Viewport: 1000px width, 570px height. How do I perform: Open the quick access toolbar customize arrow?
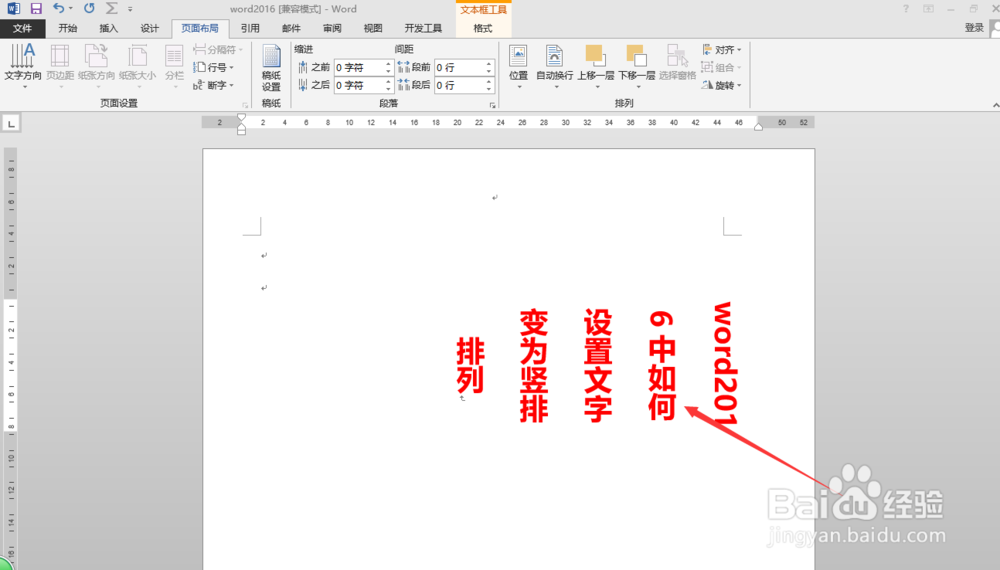(x=130, y=9)
